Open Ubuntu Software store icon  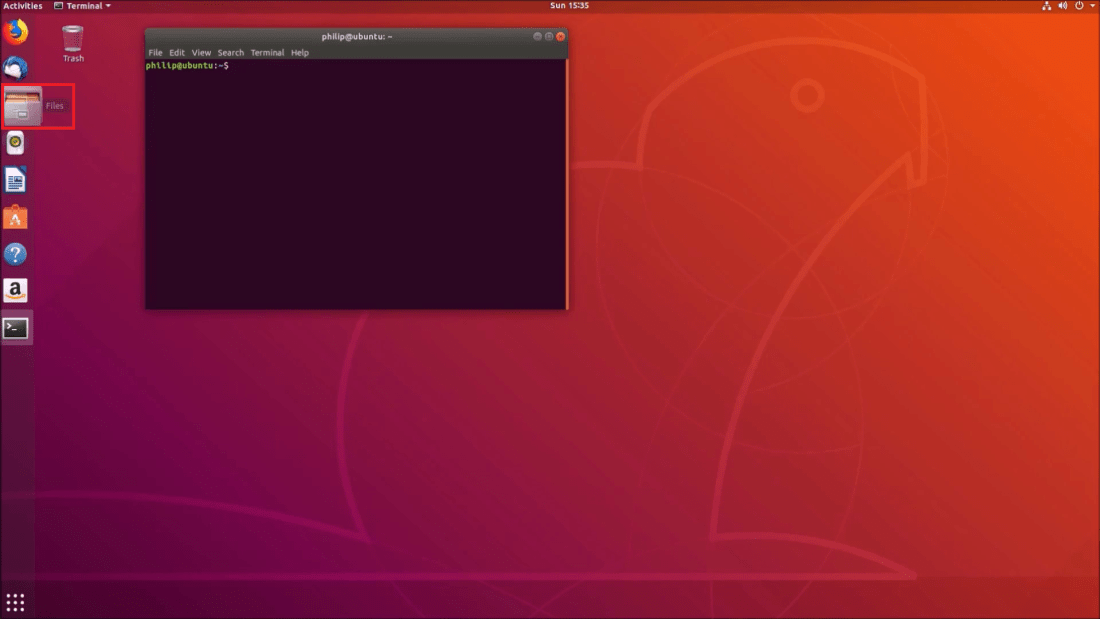[x=16, y=217]
